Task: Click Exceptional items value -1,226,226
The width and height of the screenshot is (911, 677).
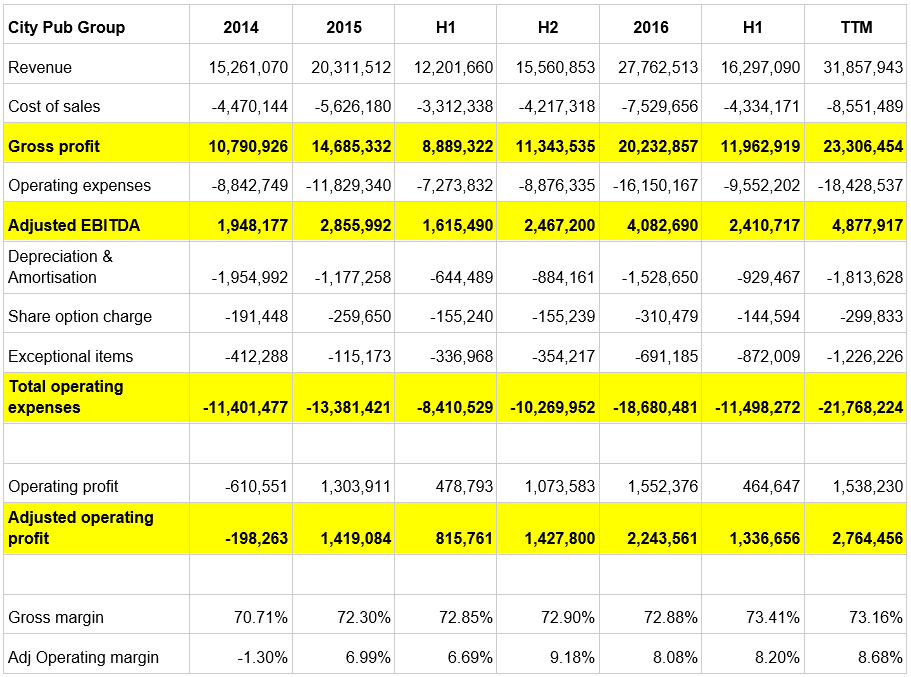Action: 865,356
